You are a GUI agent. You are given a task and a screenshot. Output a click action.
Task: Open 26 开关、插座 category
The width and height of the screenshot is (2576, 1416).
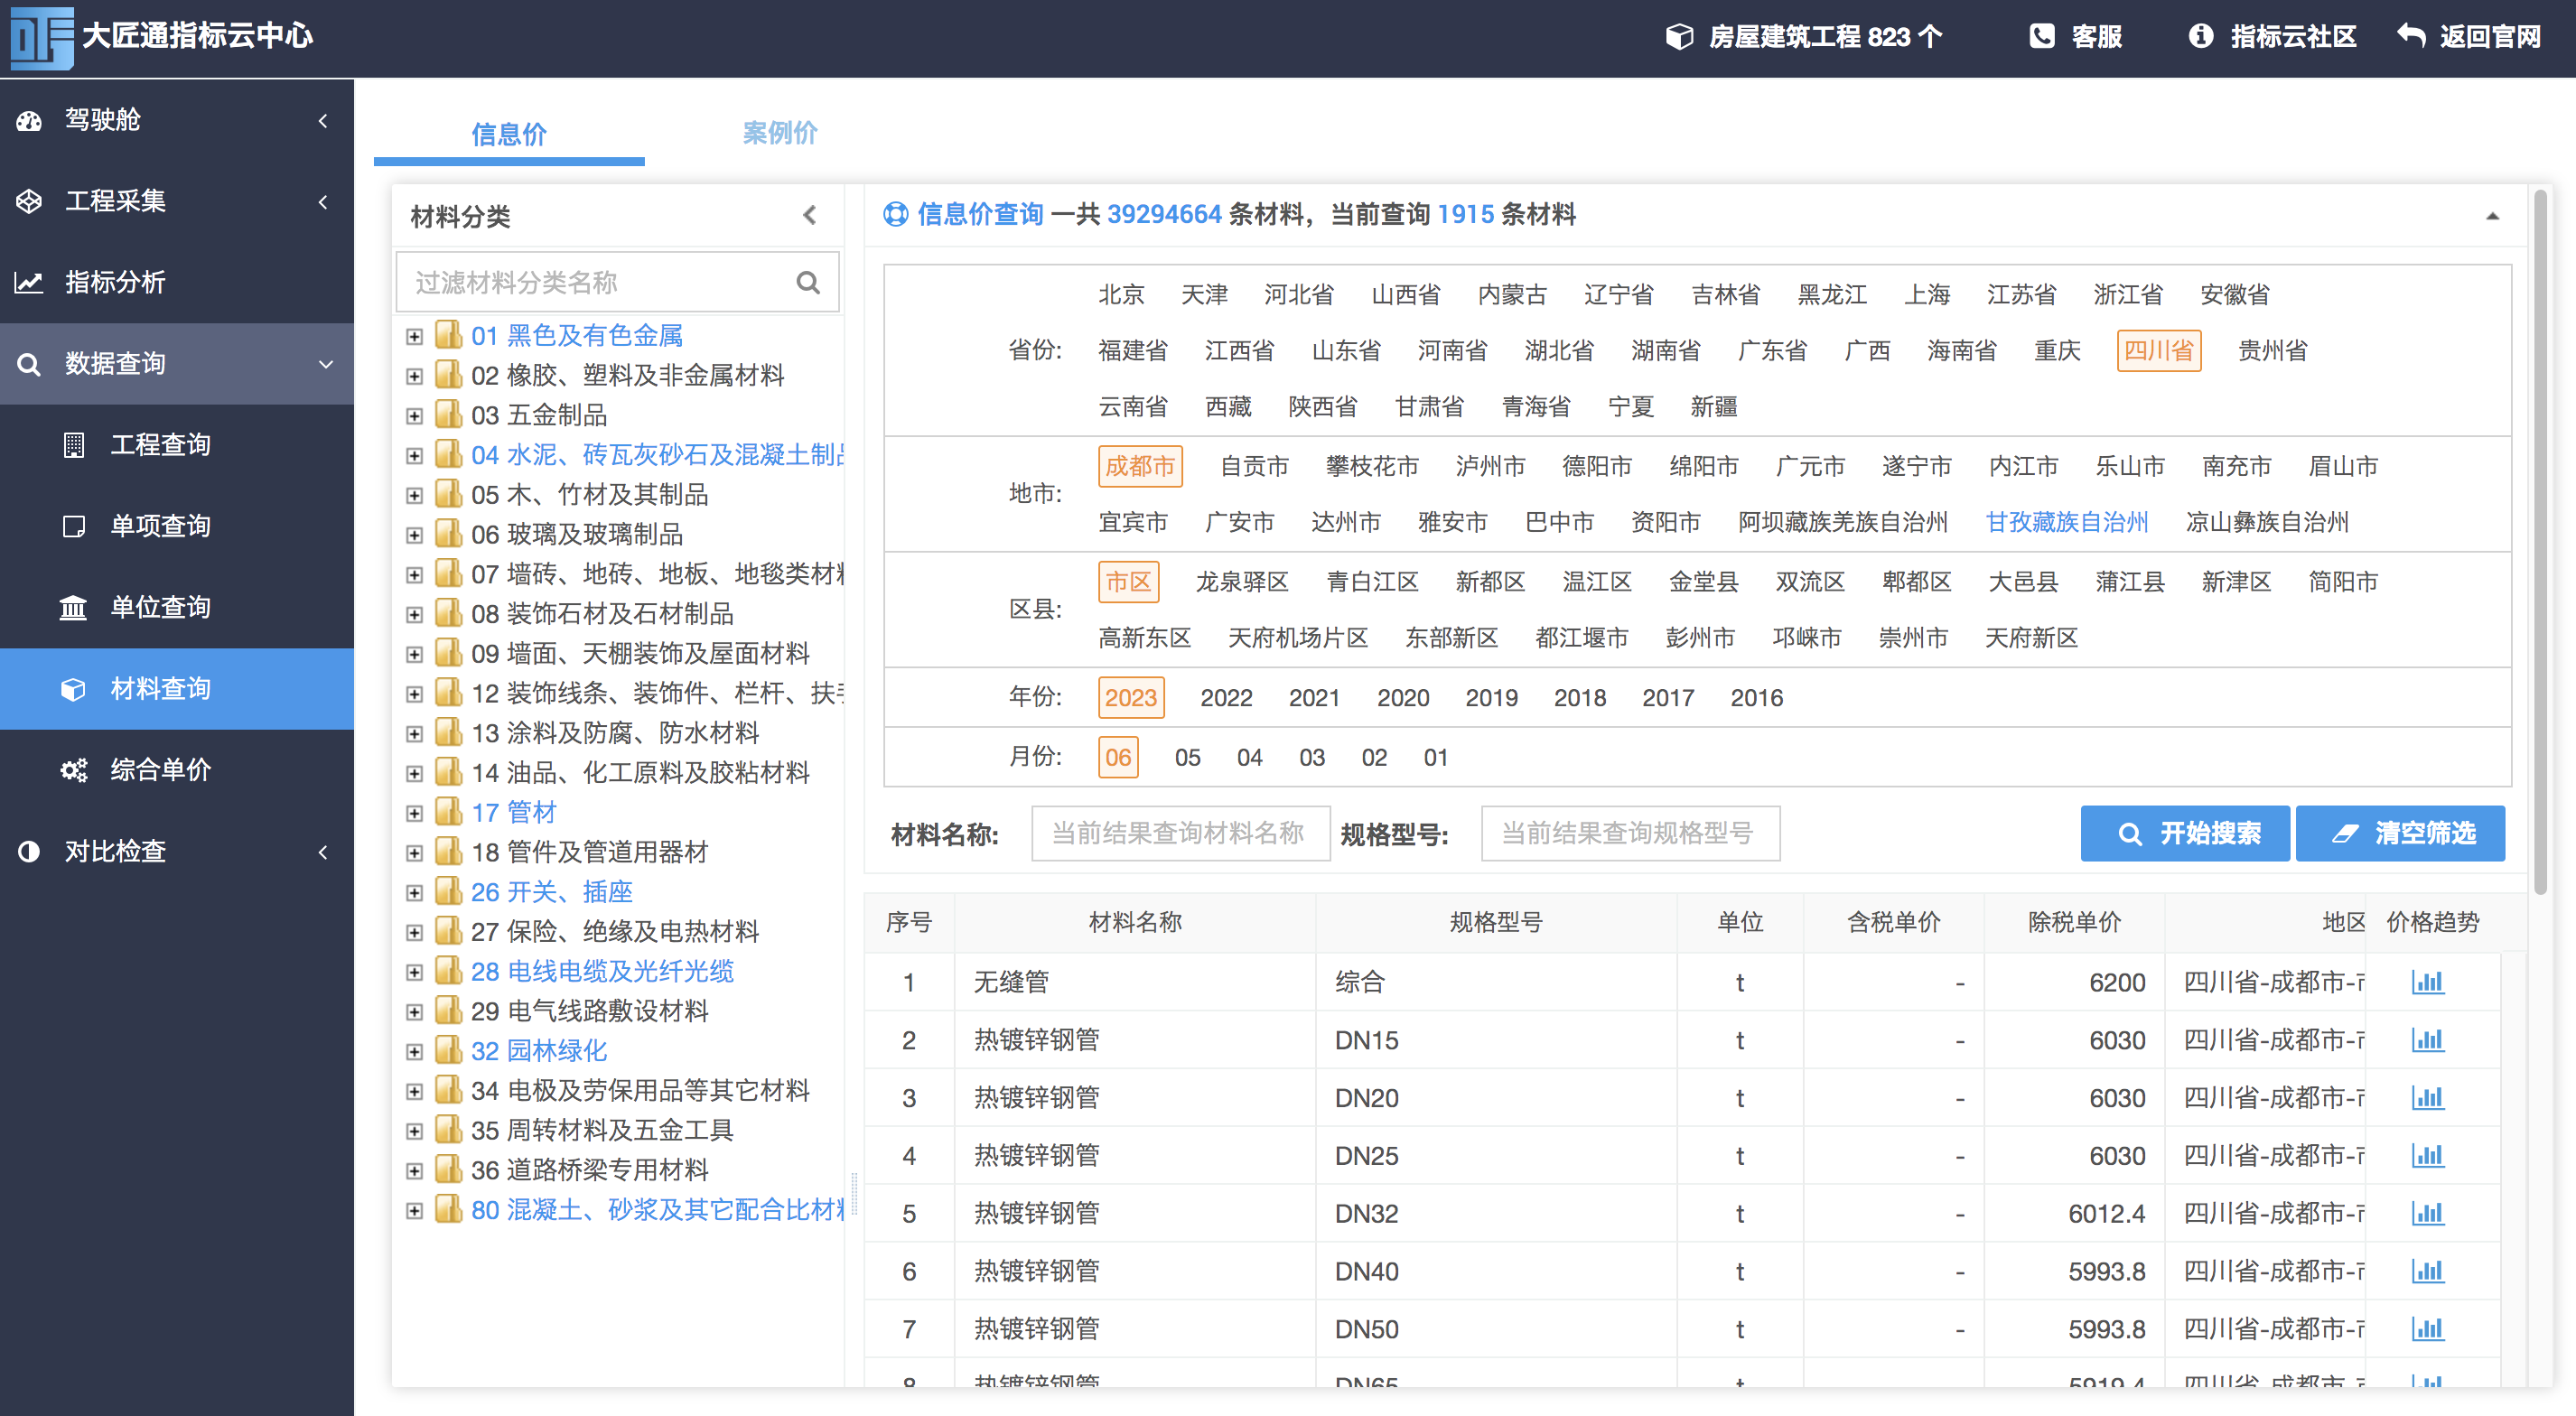pyautogui.click(x=552, y=892)
